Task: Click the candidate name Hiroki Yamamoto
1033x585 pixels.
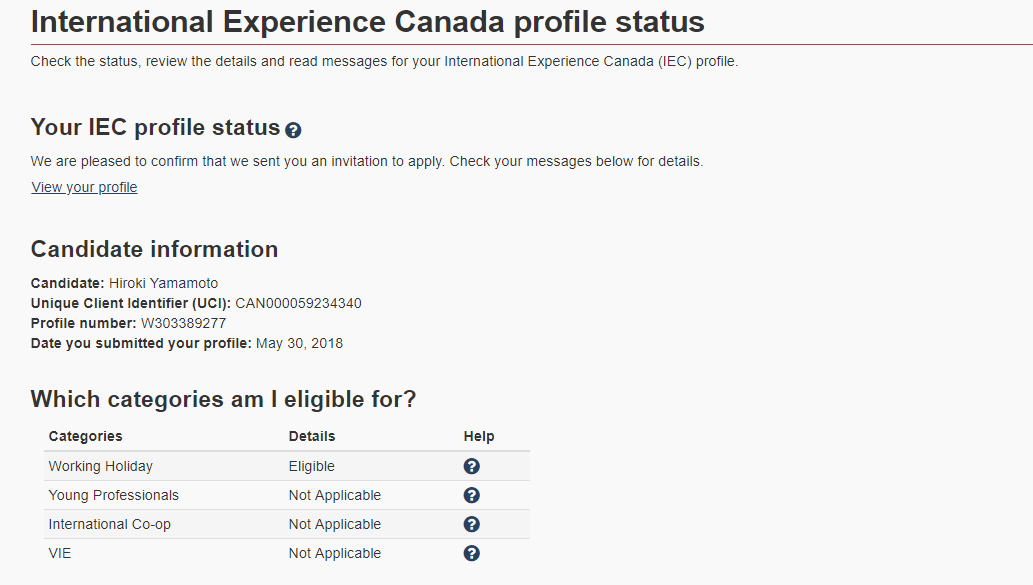Action: [163, 283]
